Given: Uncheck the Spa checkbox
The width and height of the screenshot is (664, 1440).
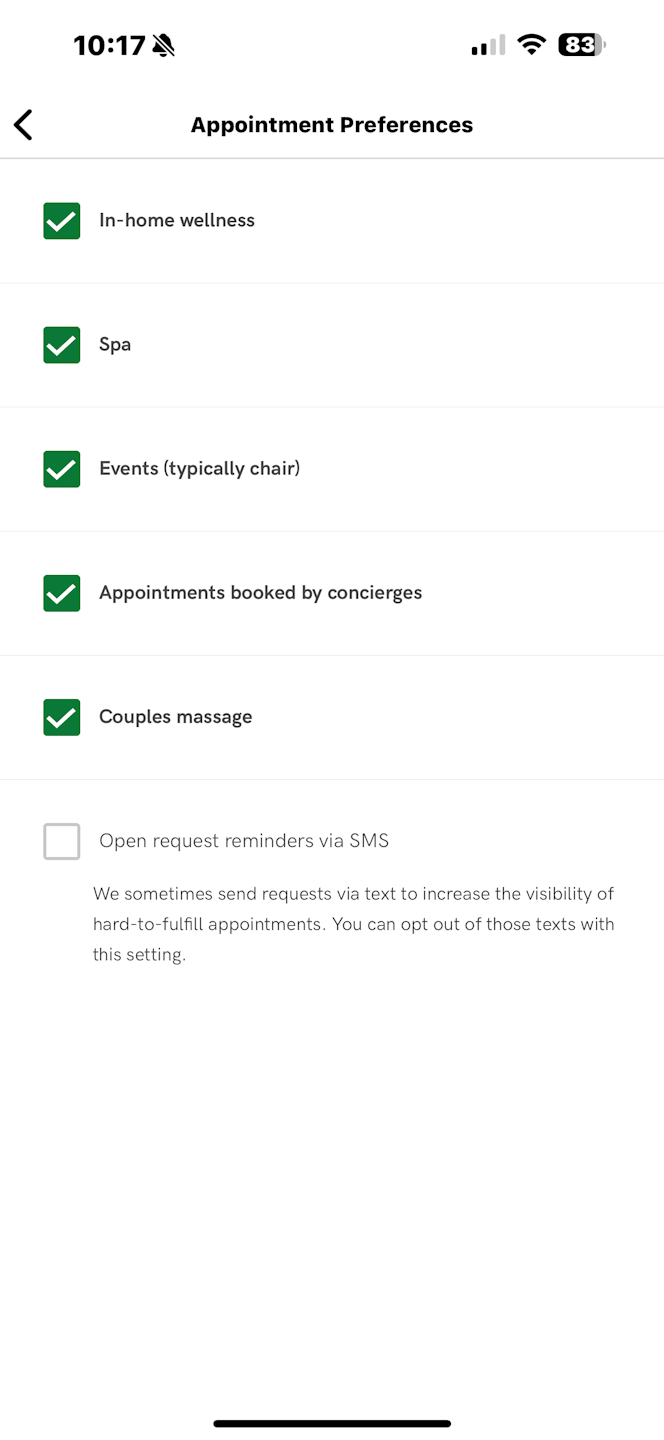Looking at the screenshot, I should point(62,345).
